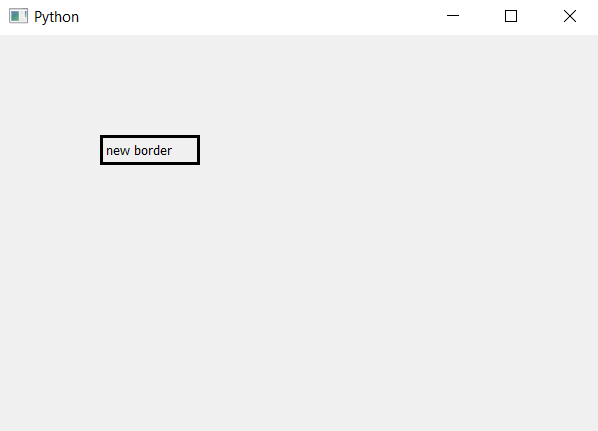Click the empty gray area right of the label
This screenshot has height=431, width=598.
pyautogui.click(x=381, y=150)
